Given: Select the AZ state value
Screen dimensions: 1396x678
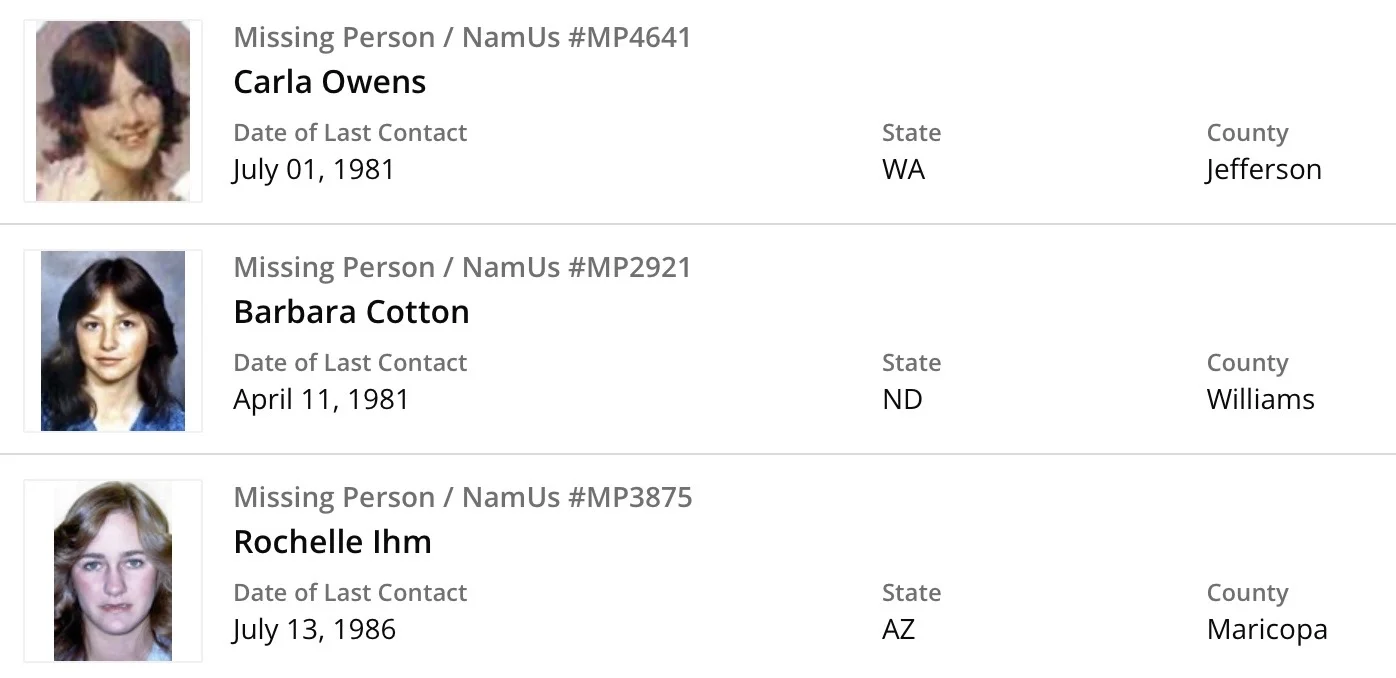Looking at the screenshot, I should point(898,629).
